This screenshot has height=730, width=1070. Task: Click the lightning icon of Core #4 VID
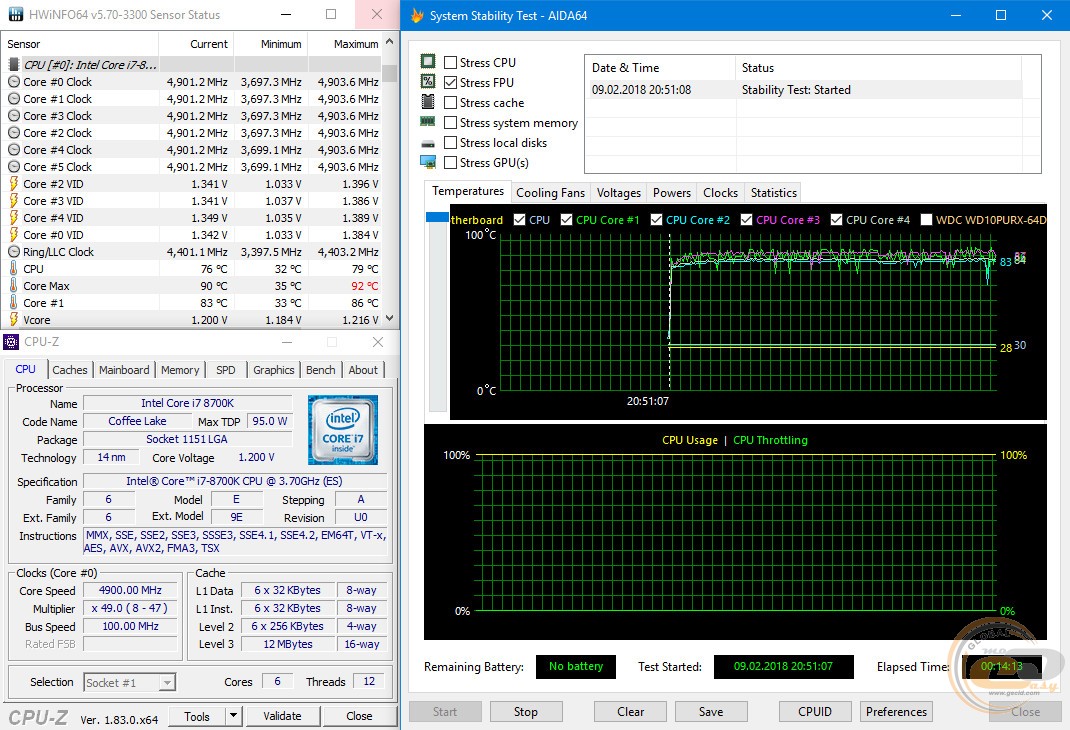pos(14,218)
